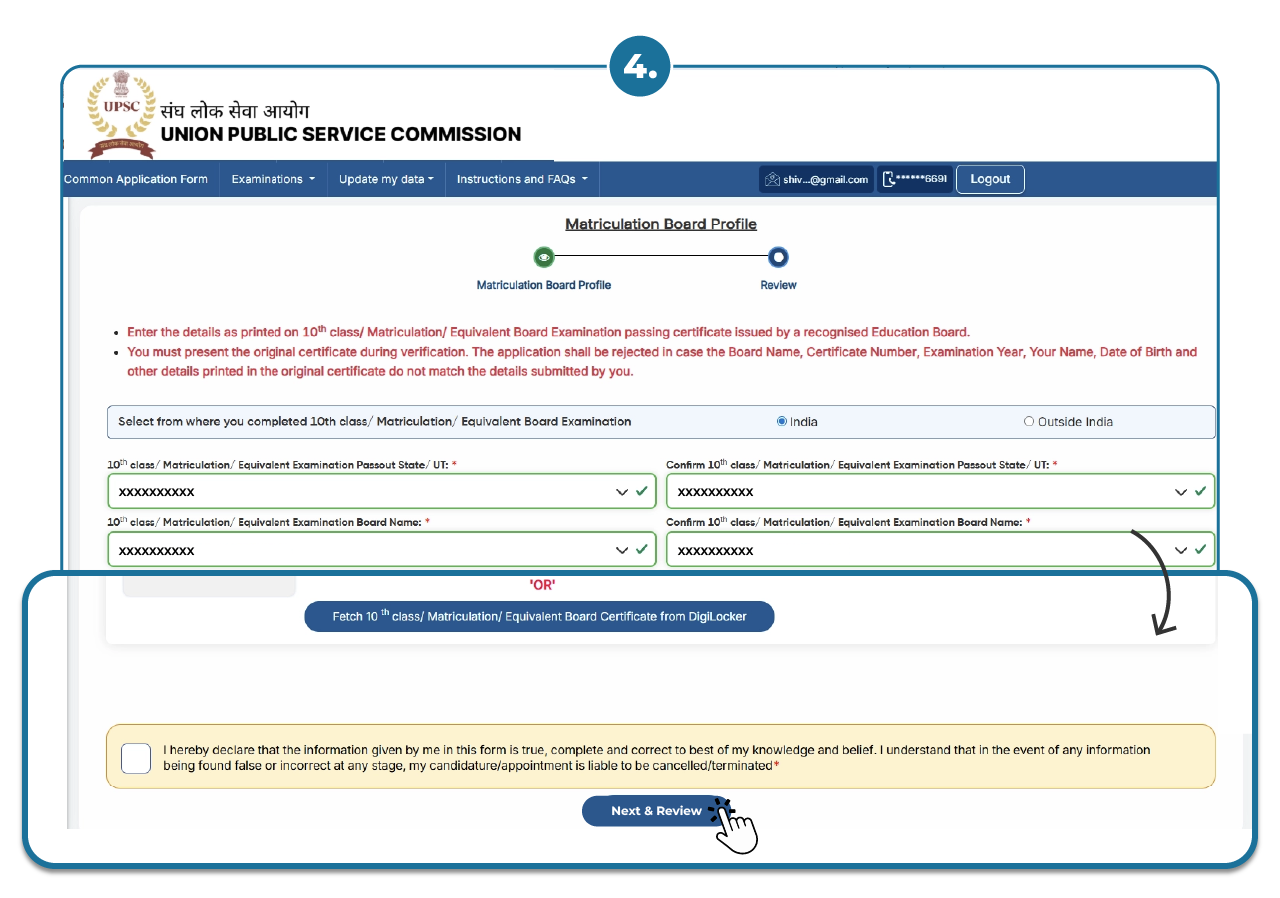The height and width of the screenshot is (898, 1280).
Task: Open the Examination Passout State dropdown
Action: 621,491
